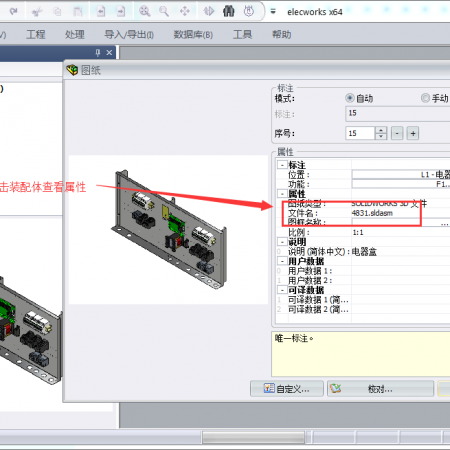Click the scissors cut icon

tap(37, 12)
